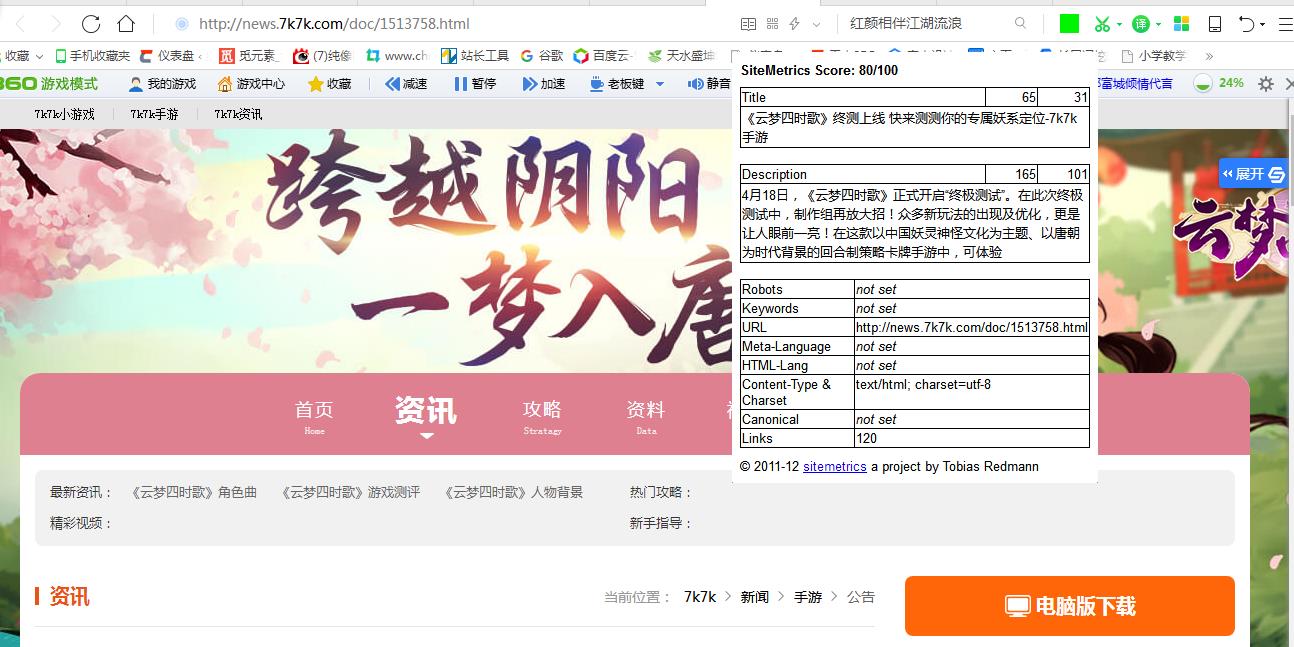1294x647 pixels.
Task: Click the scissors screenshot tool icon
Action: tap(1102, 23)
